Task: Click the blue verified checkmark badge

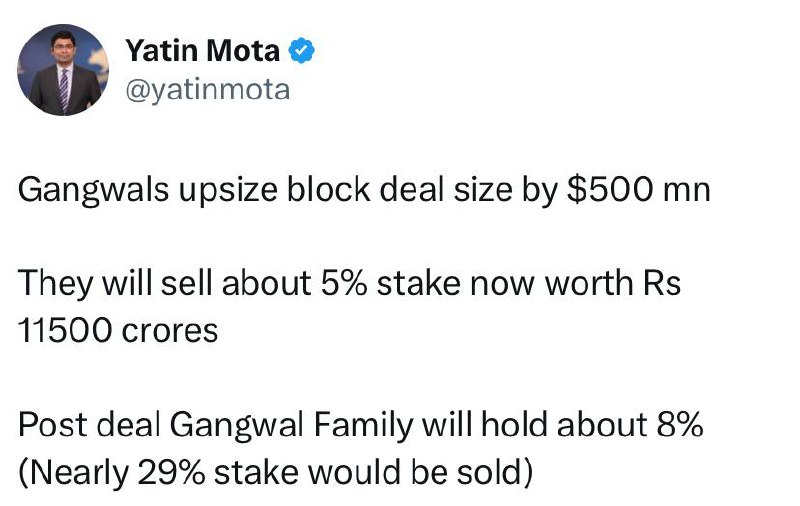Action: click(302, 50)
